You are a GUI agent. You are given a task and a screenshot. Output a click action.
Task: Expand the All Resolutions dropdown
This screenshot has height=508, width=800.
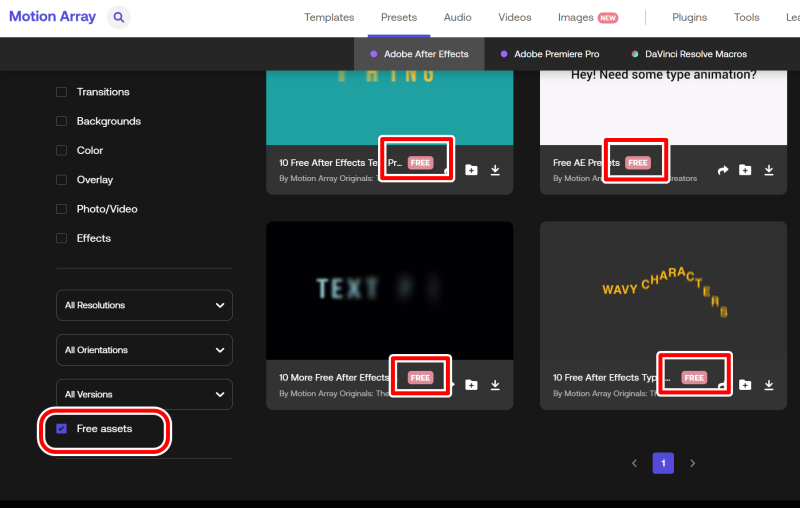pos(144,305)
